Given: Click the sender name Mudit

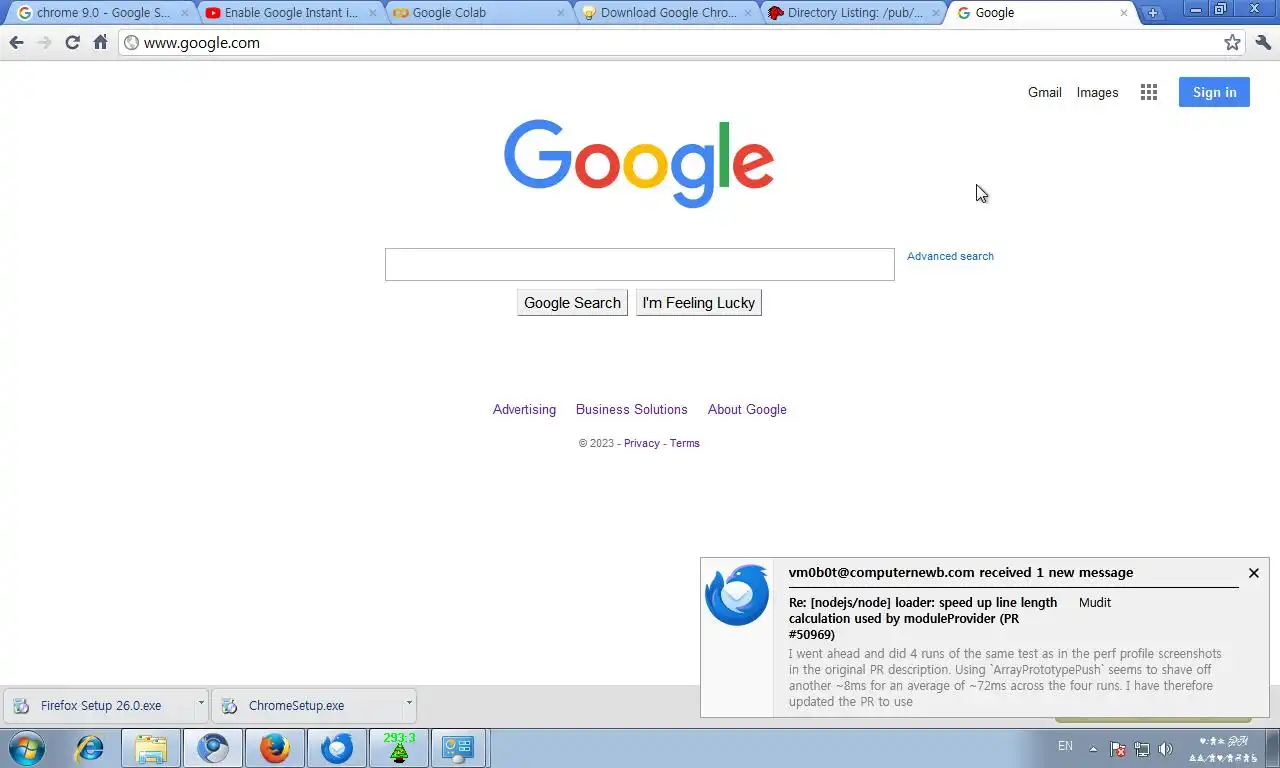Looking at the screenshot, I should point(1095,602).
